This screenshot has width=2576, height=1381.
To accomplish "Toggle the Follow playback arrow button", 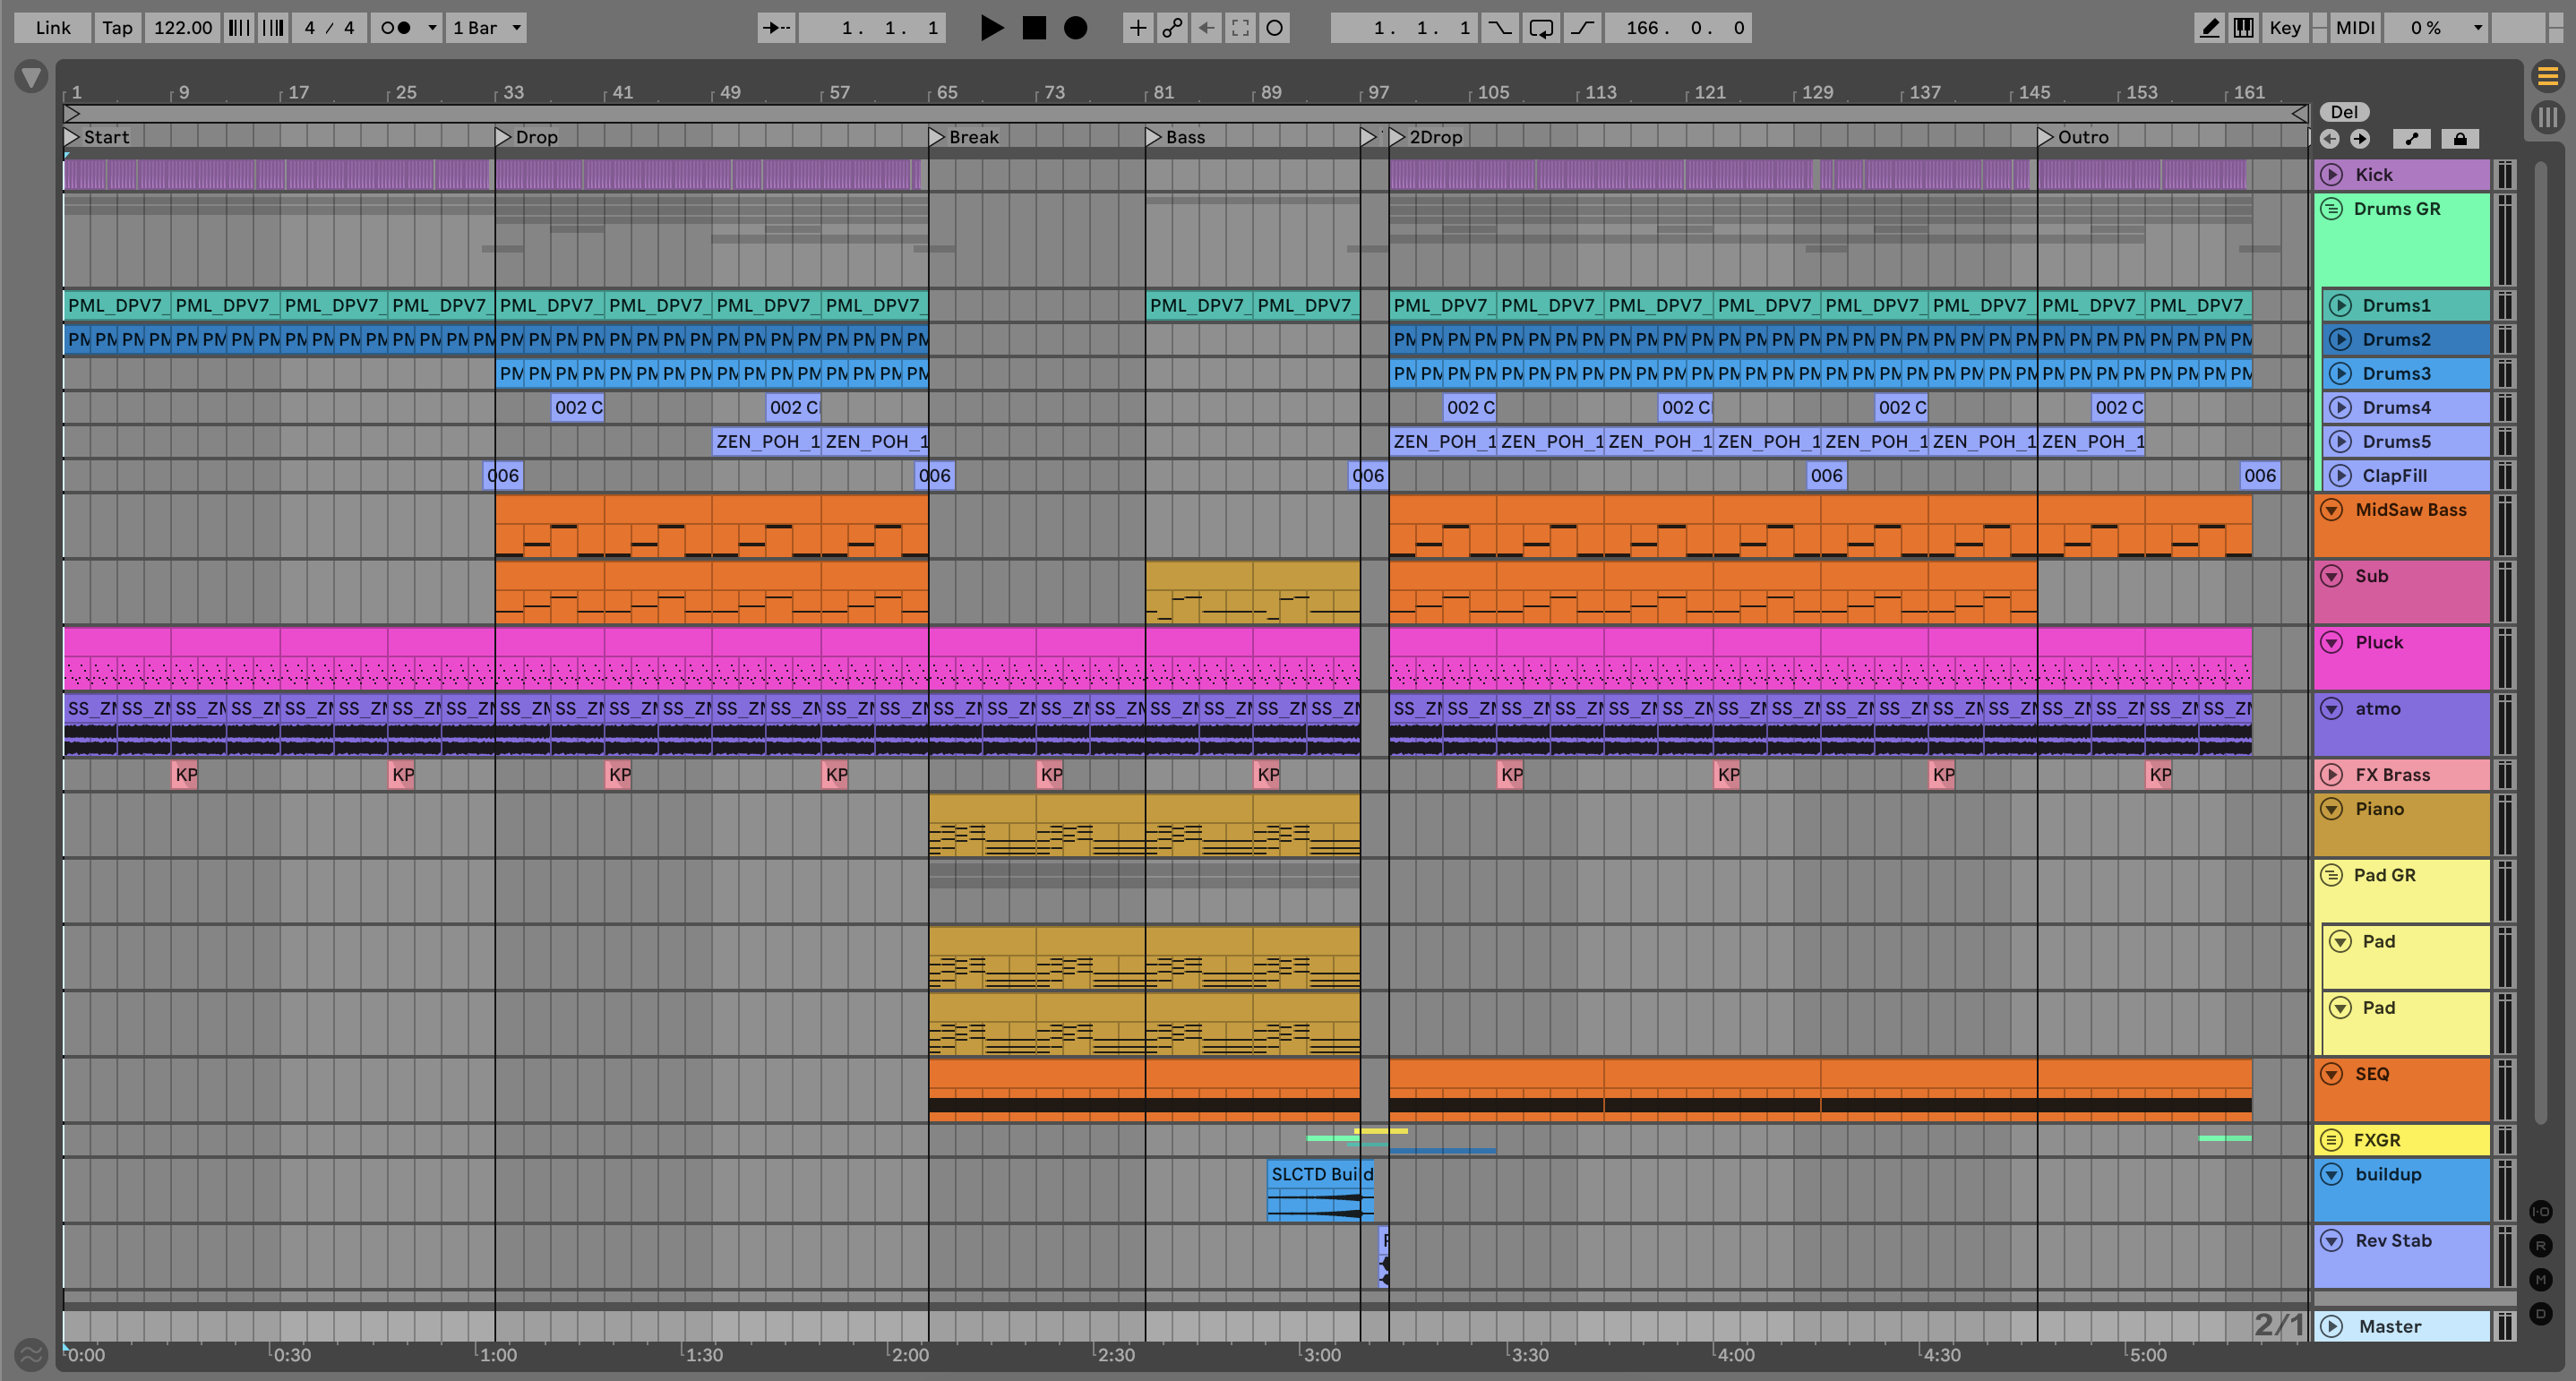I will [776, 28].
